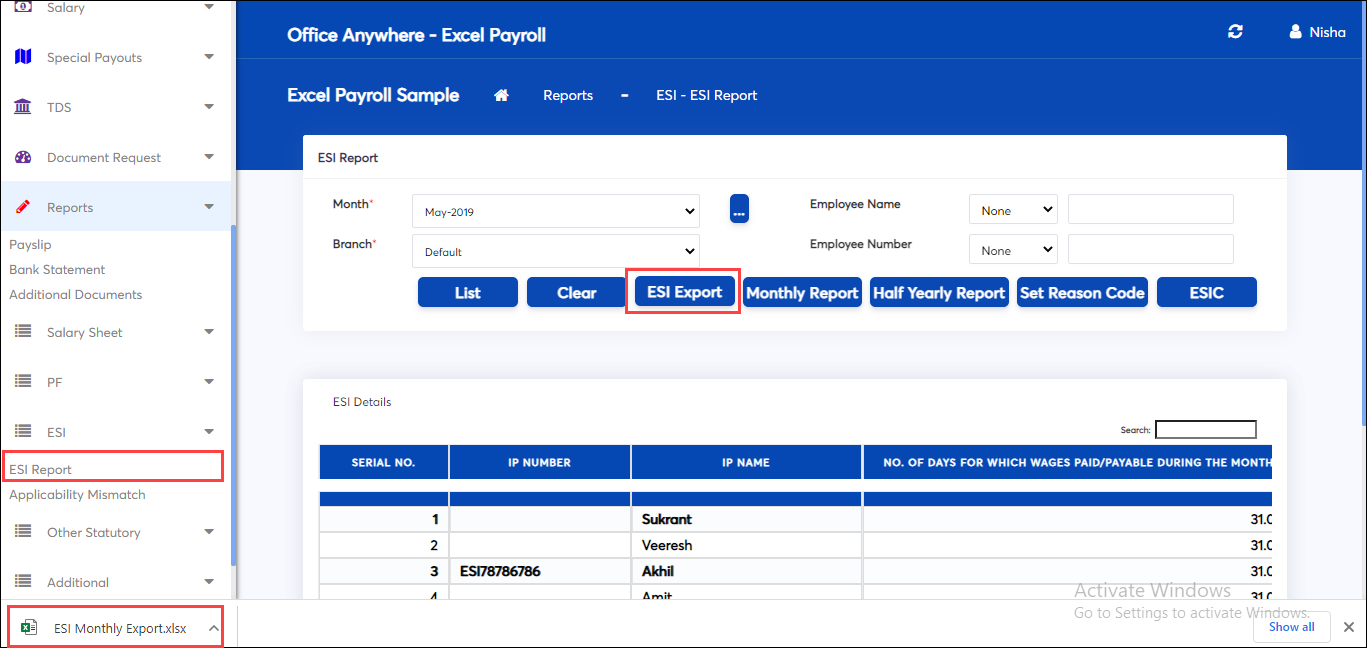
Task: Sort by SERIAL NO. column header
Action: tap(384, 462)
